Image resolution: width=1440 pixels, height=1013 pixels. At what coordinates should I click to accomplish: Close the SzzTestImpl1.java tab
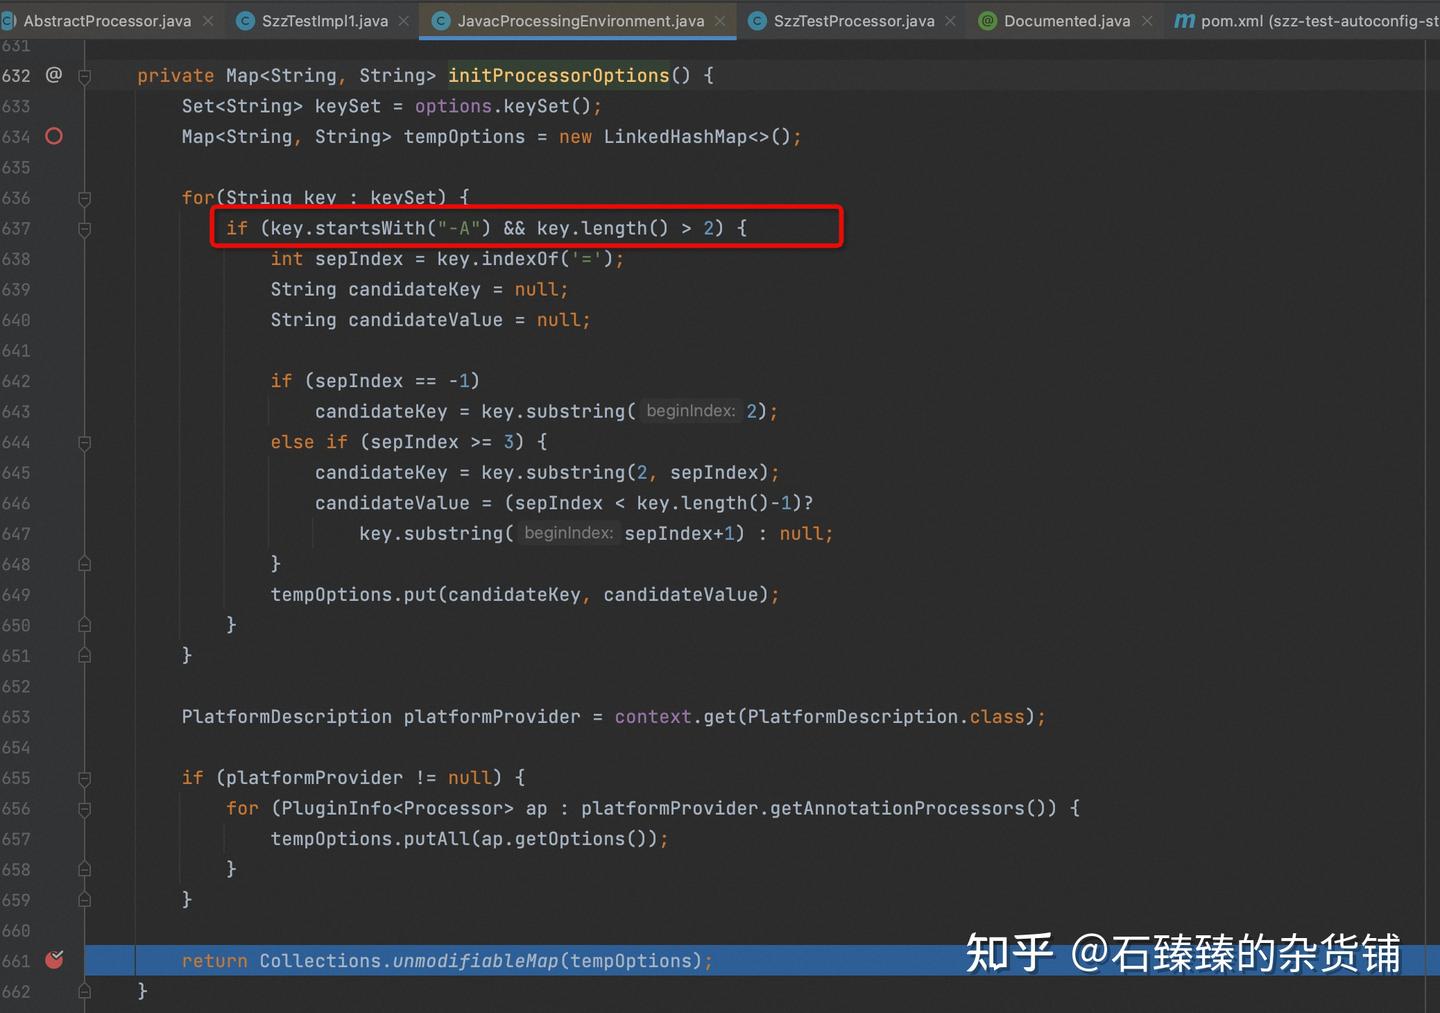(403, 18)
